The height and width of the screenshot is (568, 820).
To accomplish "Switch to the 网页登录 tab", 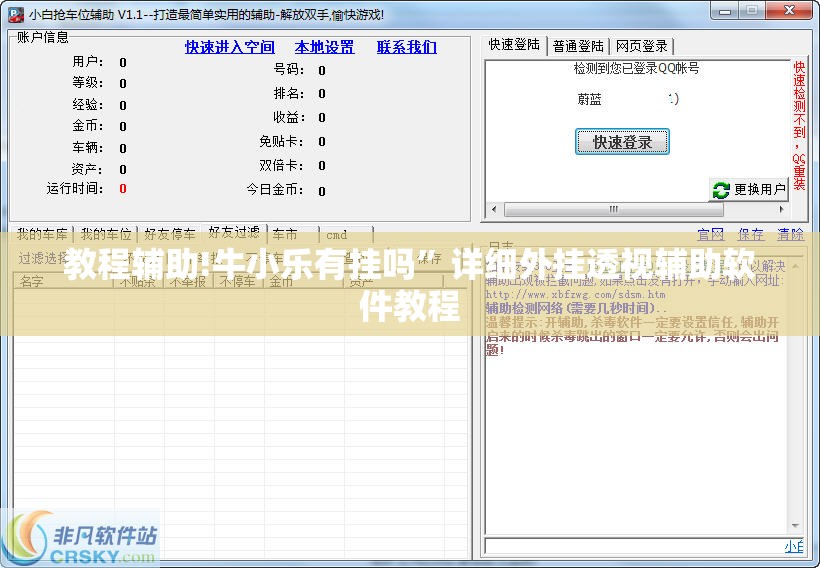I will coord(642,47).
